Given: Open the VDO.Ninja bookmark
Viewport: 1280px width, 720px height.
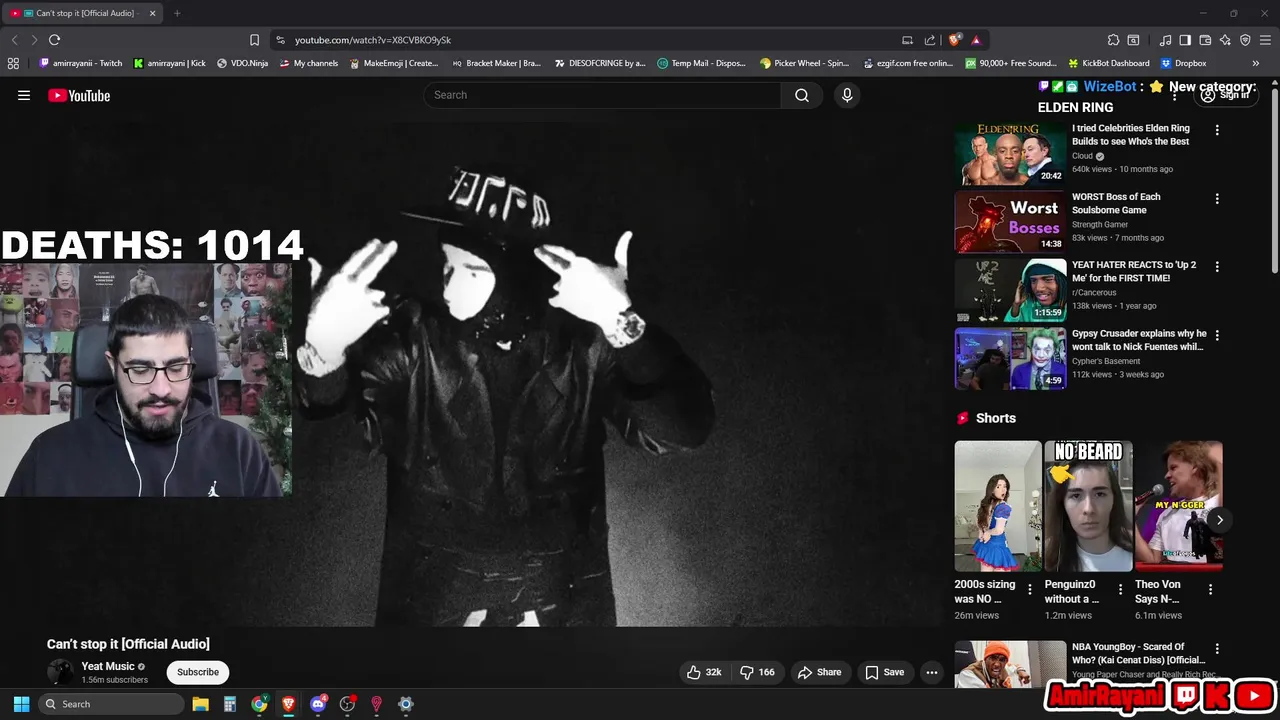Looking at the screenshot, I should pyautogui.click(x=242, y=63).
